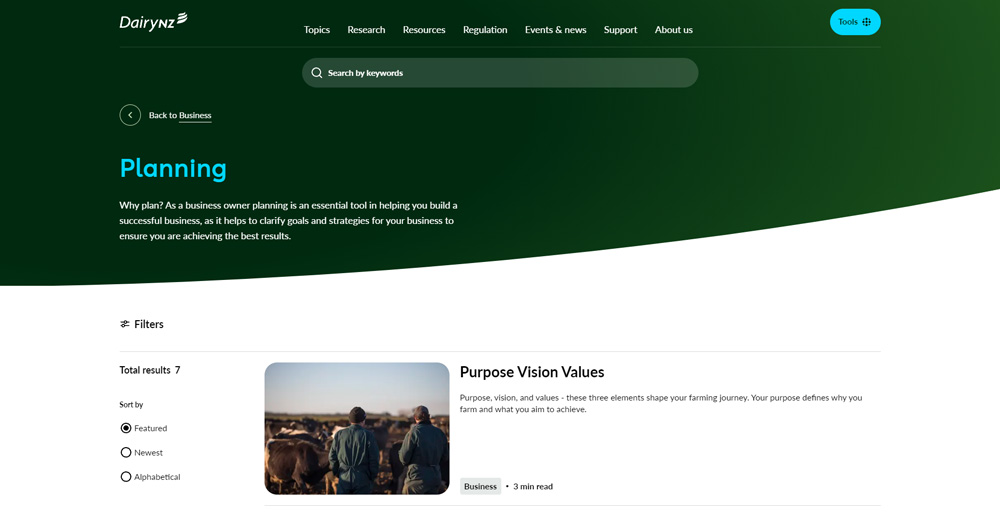
Task: Open the Resources menu
Action: [x=424, y=30]
